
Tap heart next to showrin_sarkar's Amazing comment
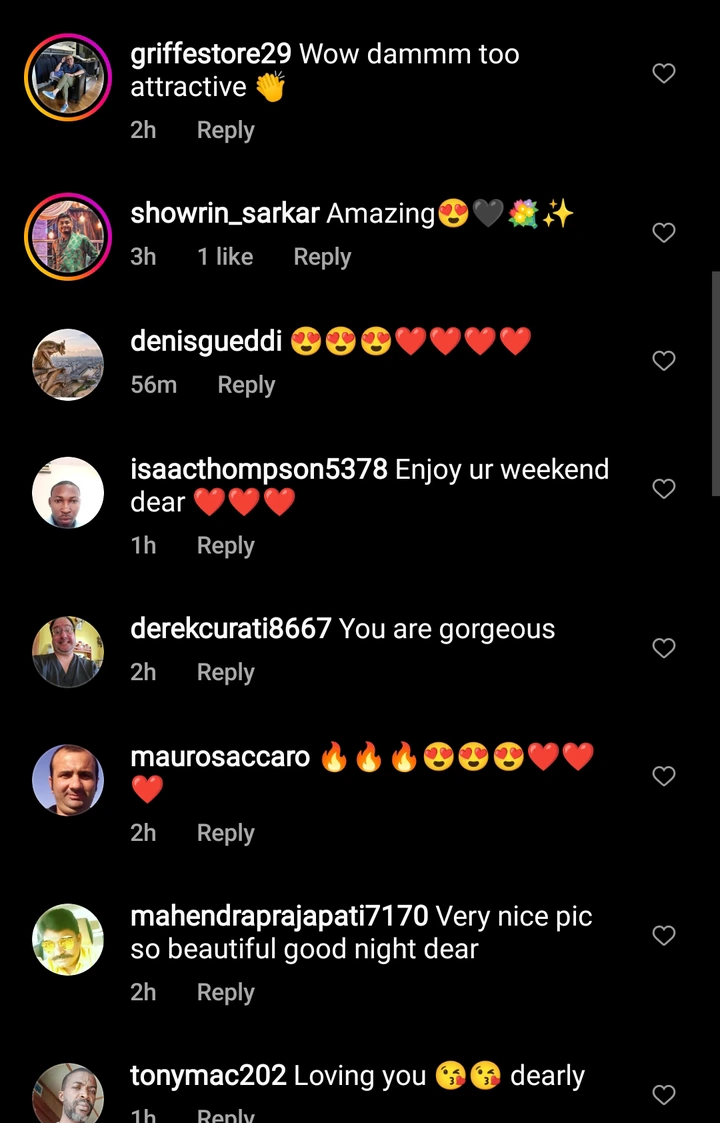(664, 233)
